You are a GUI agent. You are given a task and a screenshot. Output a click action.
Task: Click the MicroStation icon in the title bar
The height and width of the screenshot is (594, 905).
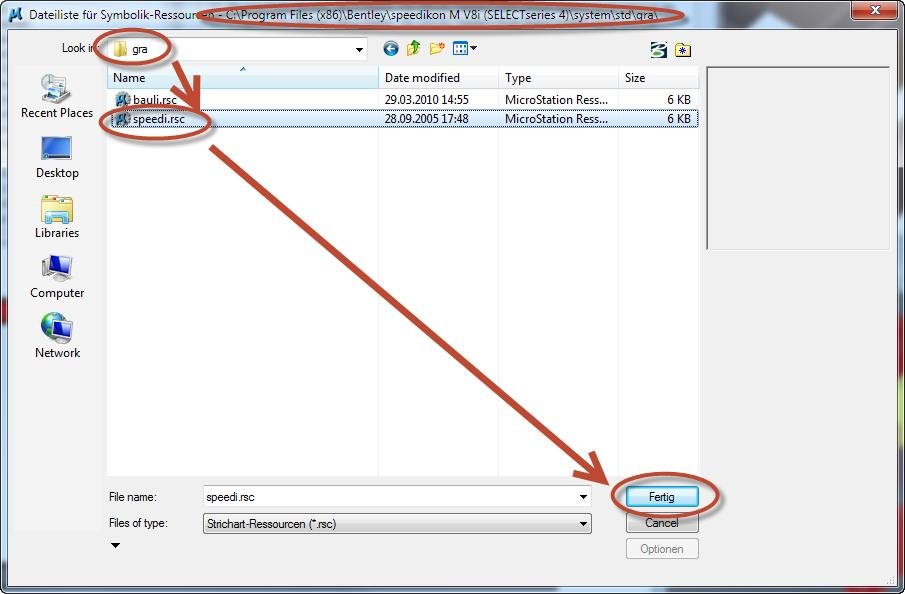pyautogui.click(x=16, y=14)
